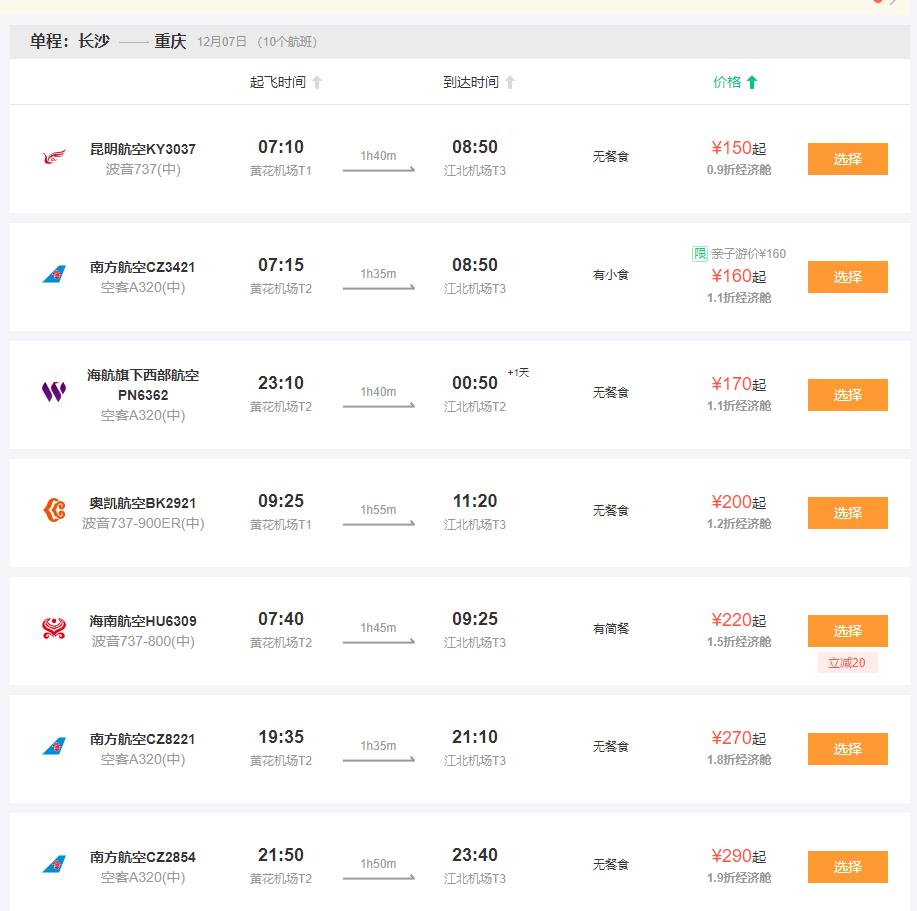Click China Southern logo for CZ3421
The width and height of the screenshot is (917, 911).
[x=54, y=275]
